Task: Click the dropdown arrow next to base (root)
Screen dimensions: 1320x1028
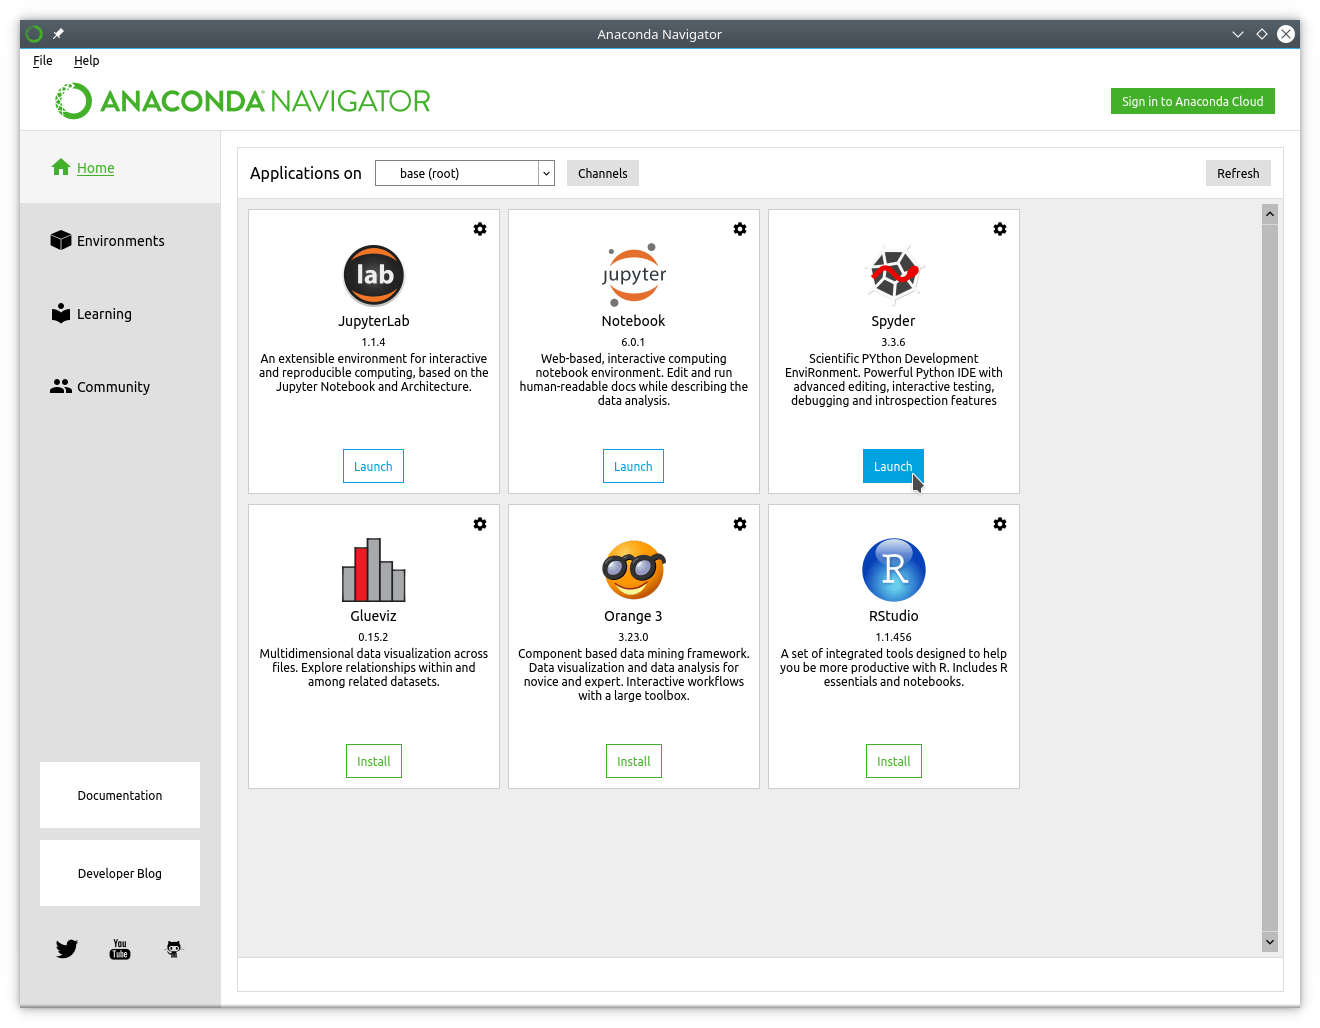Action: click(546, 173)
